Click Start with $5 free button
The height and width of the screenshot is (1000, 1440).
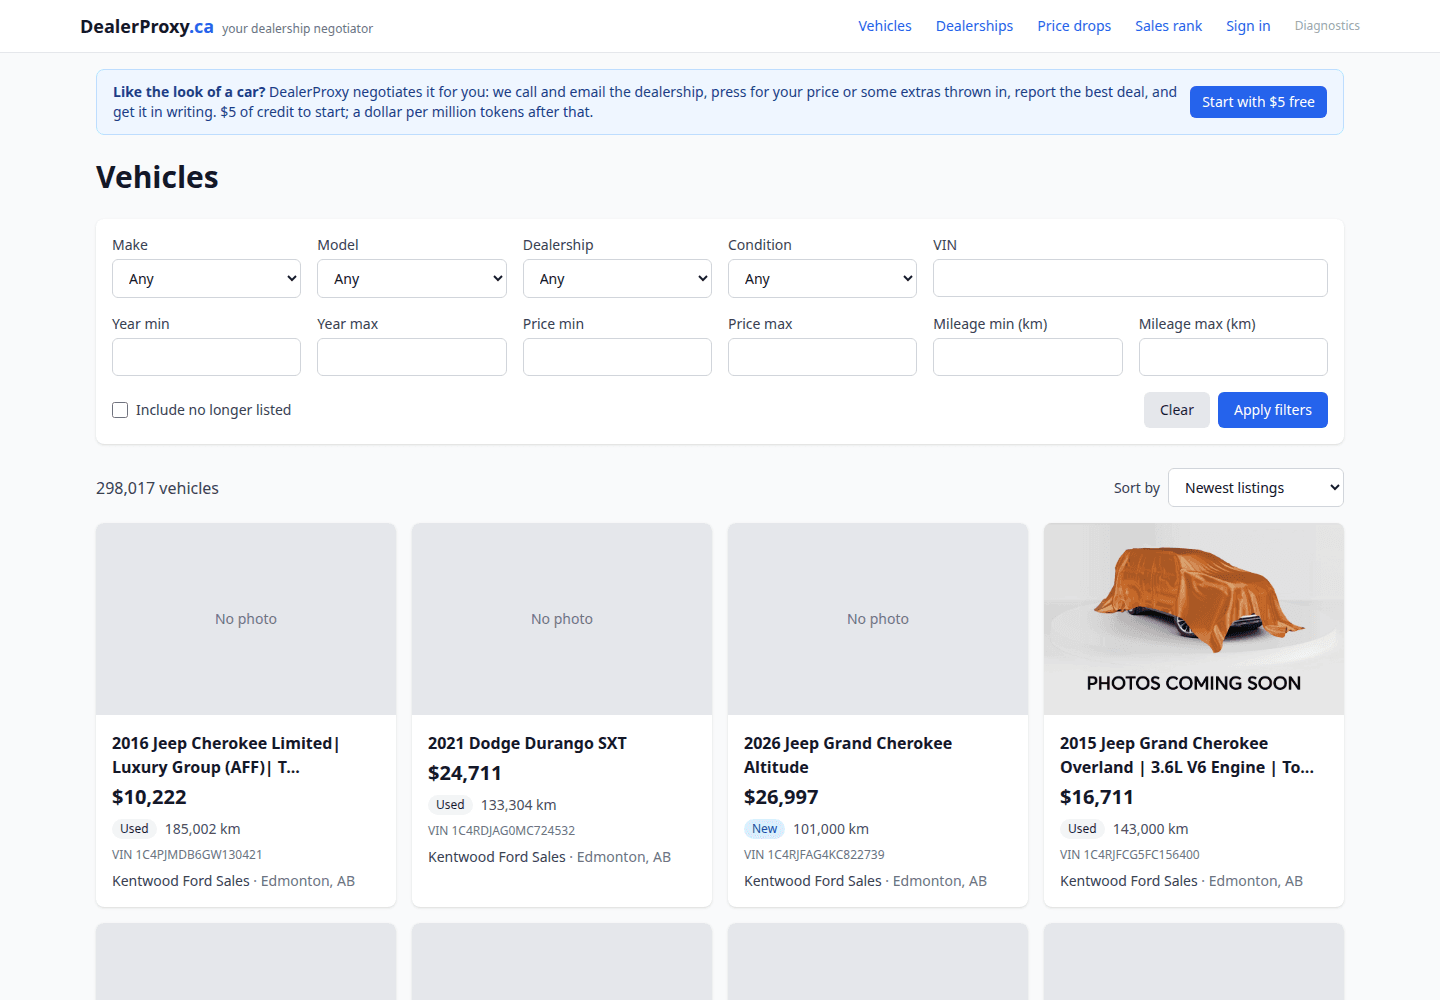[x=1258, y=102]
